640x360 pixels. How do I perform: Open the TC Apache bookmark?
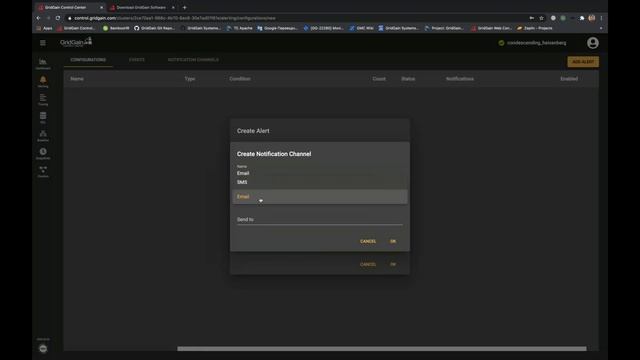[x=240, y=28]
